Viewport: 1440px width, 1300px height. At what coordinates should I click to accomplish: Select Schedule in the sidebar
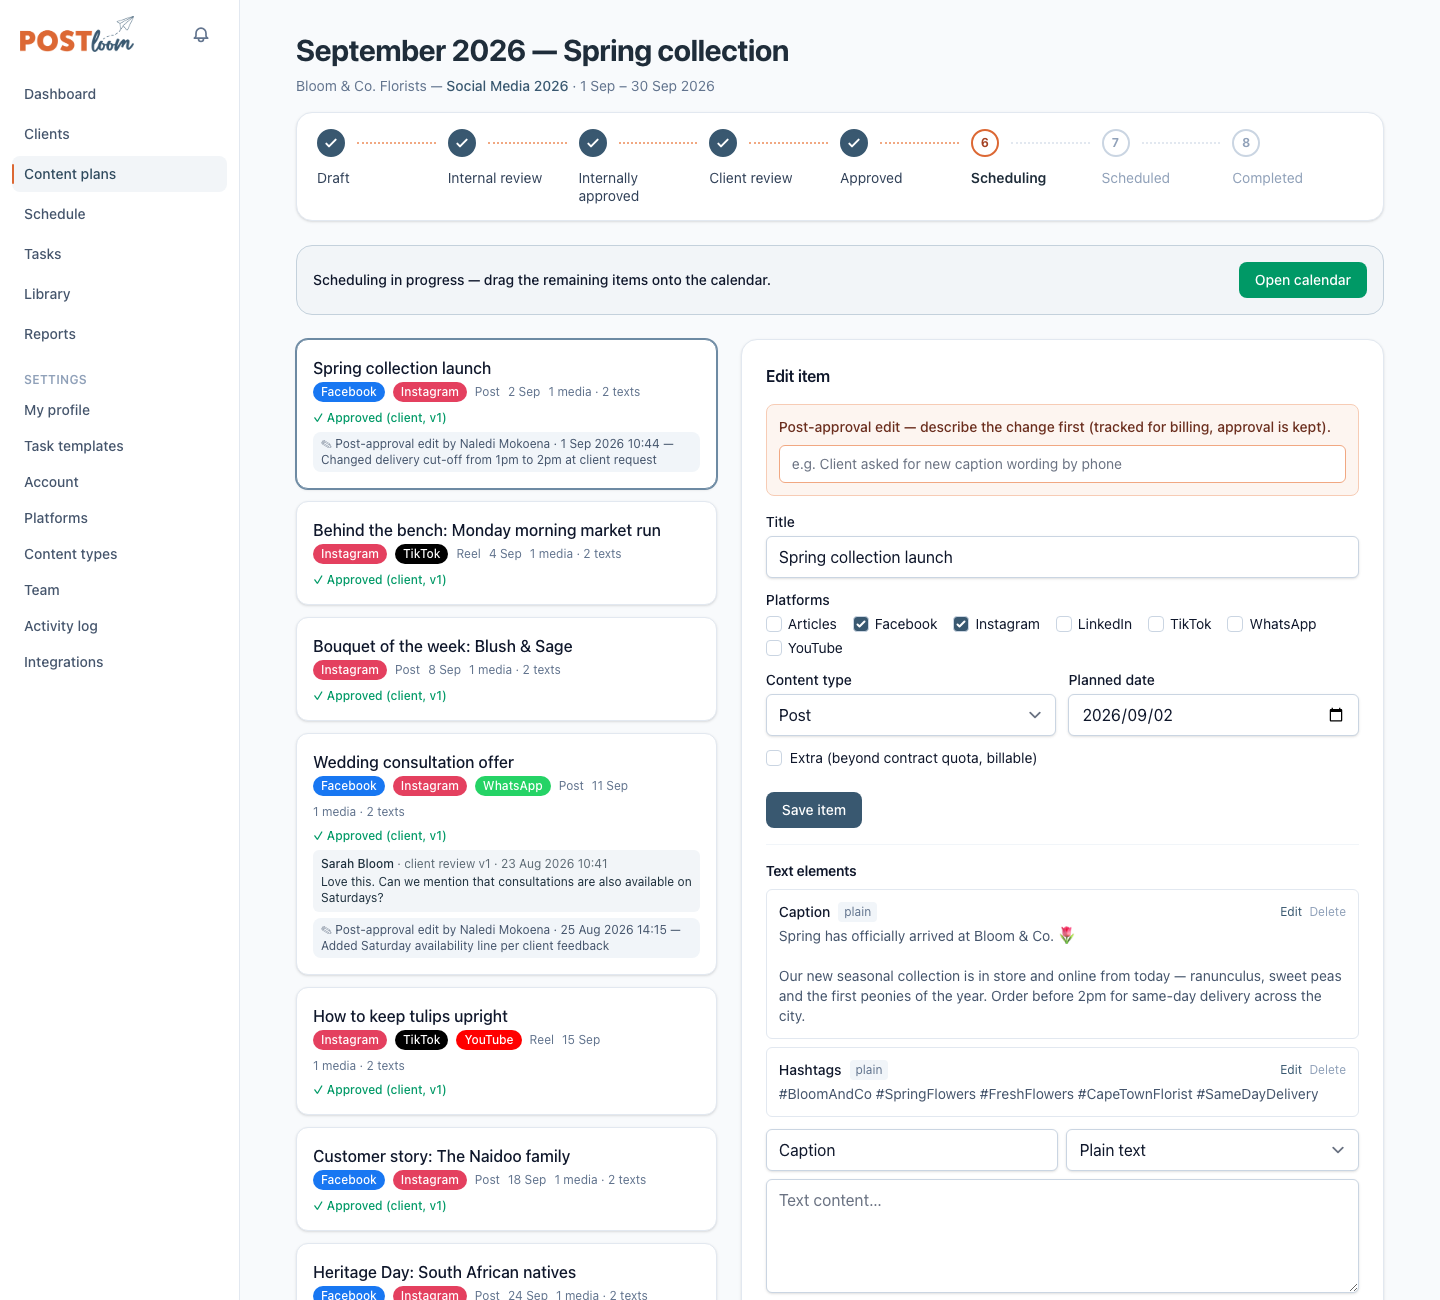point(119,214)
